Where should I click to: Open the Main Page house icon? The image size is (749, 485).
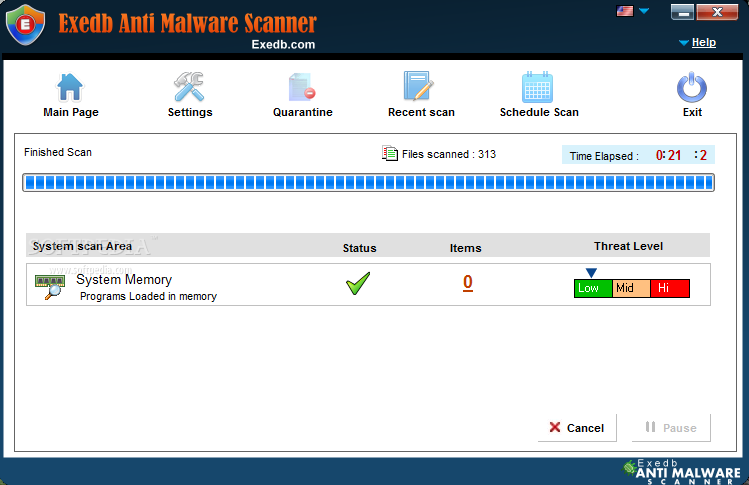tap(70, 87)
